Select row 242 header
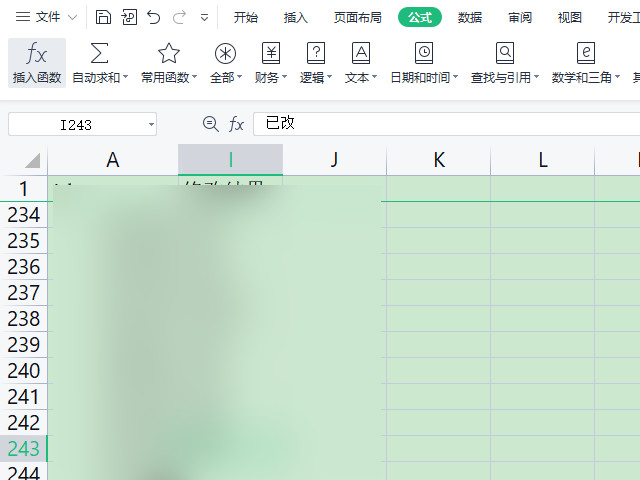 pos(24,423)
